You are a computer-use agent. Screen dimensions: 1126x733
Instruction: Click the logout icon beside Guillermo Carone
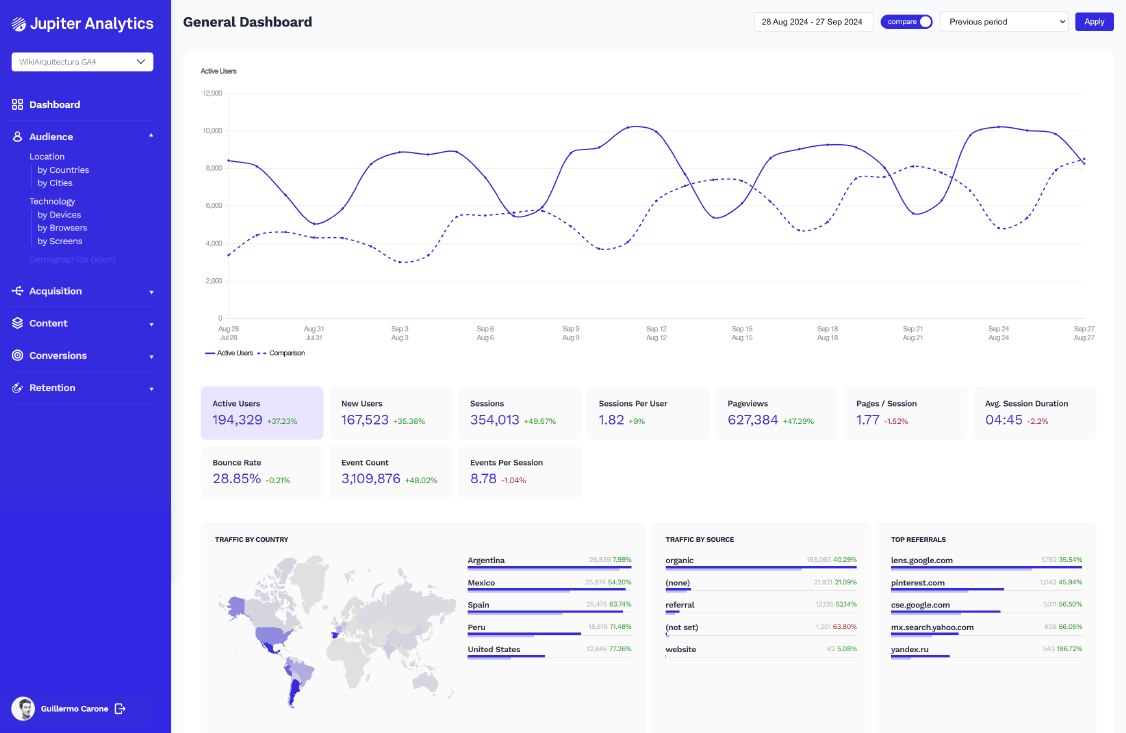[121, 709]
